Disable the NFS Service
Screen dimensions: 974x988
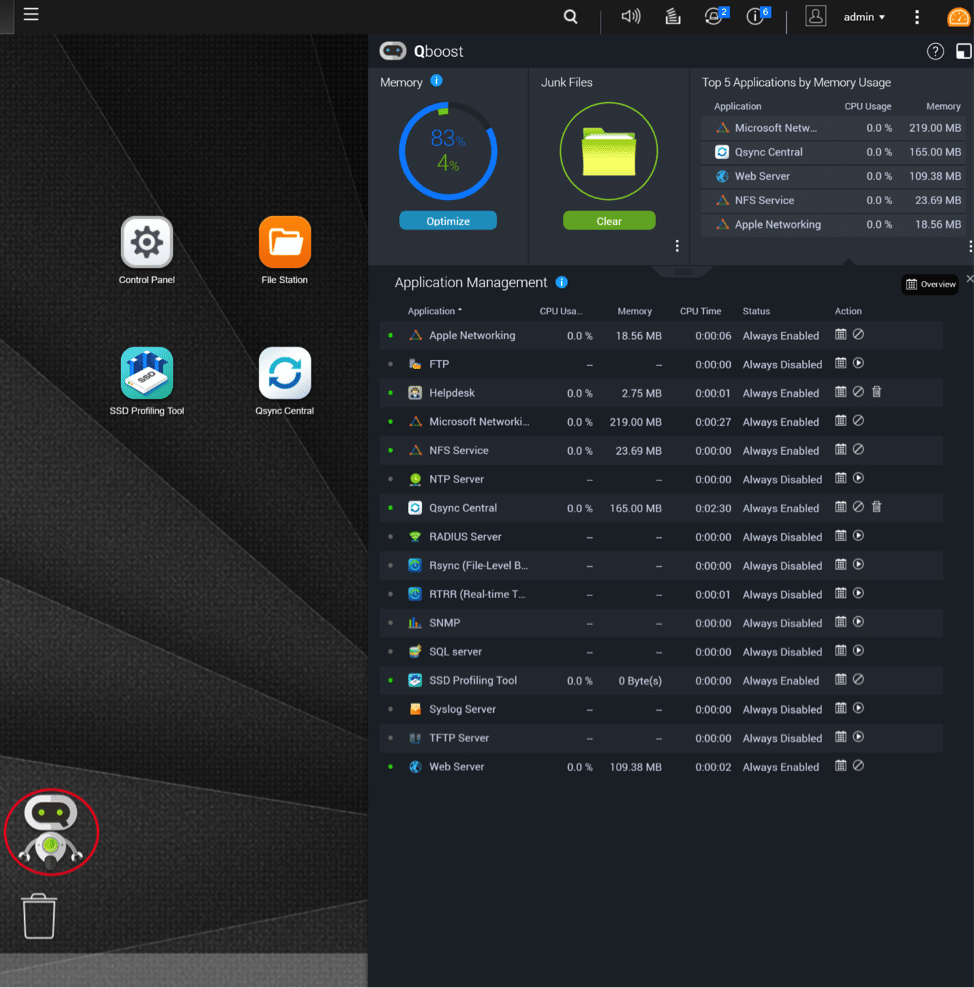click(858, 449)
